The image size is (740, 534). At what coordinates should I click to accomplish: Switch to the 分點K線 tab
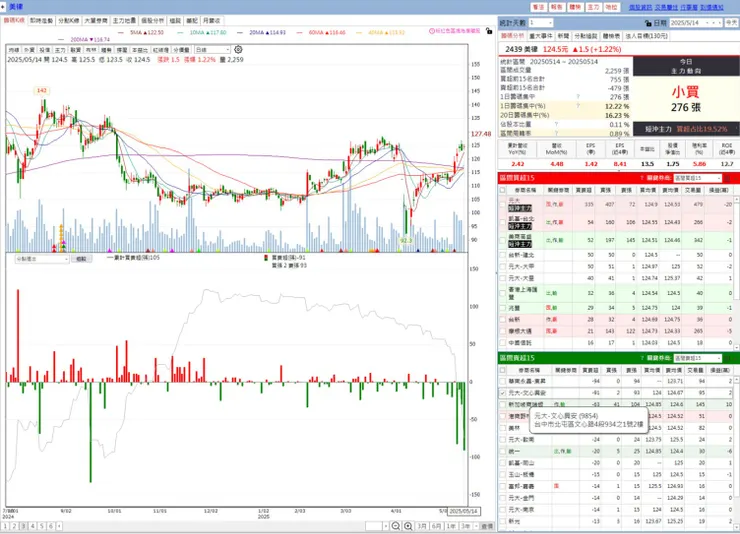(x=69, y=21)
